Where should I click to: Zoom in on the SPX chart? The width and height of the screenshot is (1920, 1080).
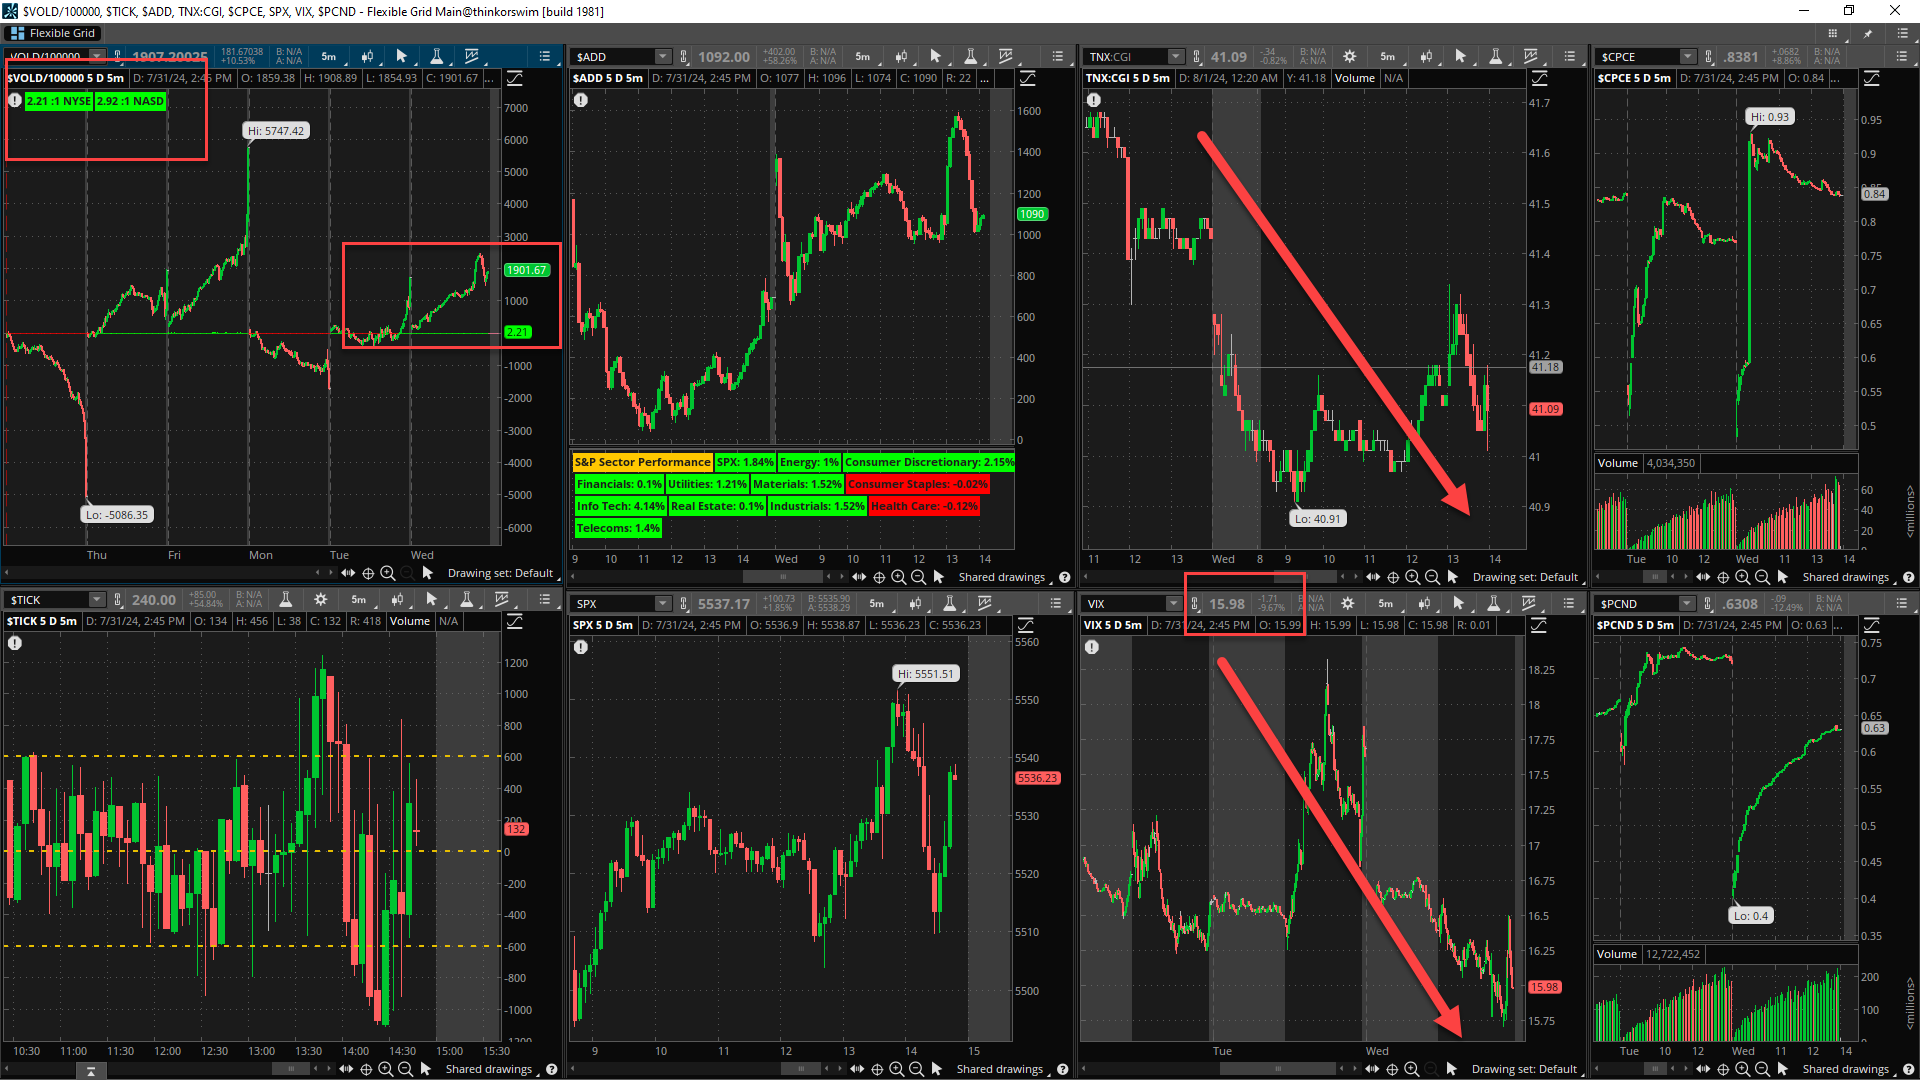click(x=896, y=1069)
